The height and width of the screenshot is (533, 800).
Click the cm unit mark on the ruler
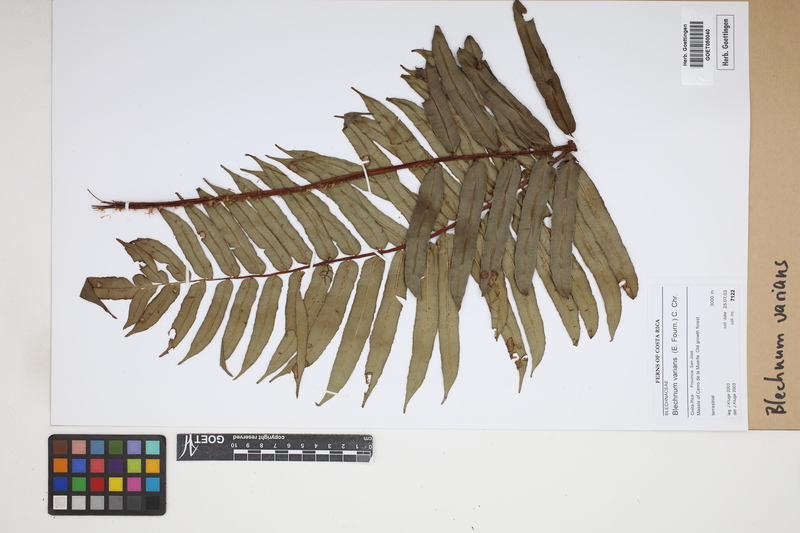pyautogui.click(x=366, y=439)
